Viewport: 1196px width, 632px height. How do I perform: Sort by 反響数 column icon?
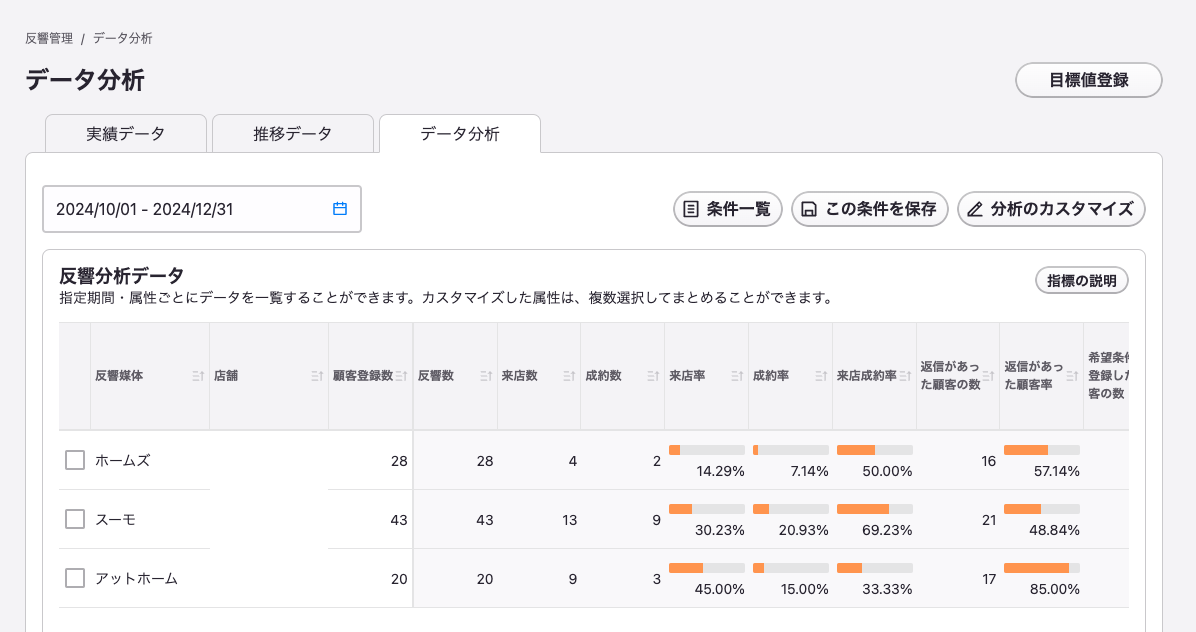click(486, 376)
